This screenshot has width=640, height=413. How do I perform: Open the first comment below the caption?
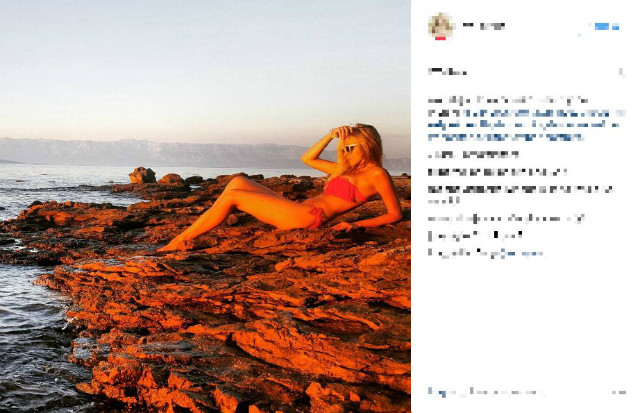473,155
